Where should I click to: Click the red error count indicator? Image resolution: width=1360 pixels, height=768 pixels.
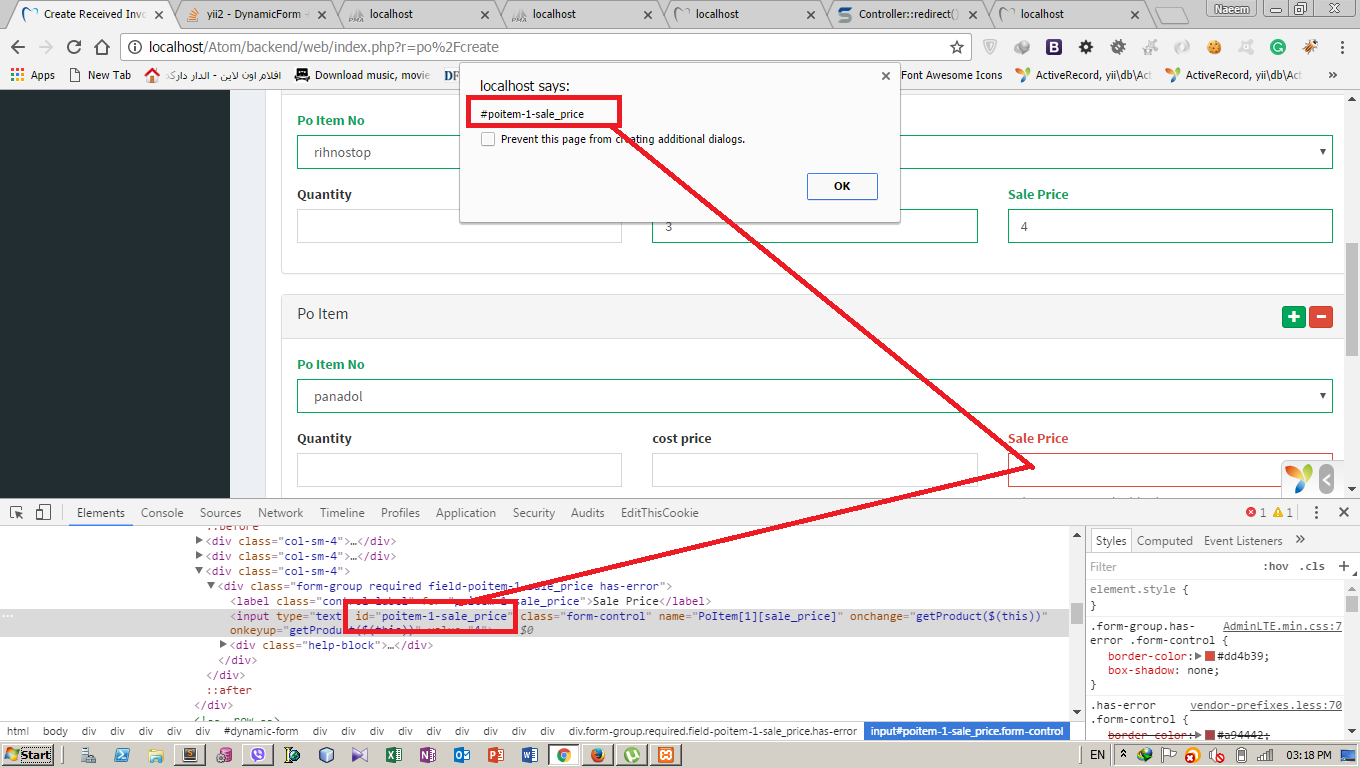point(1256,512)
